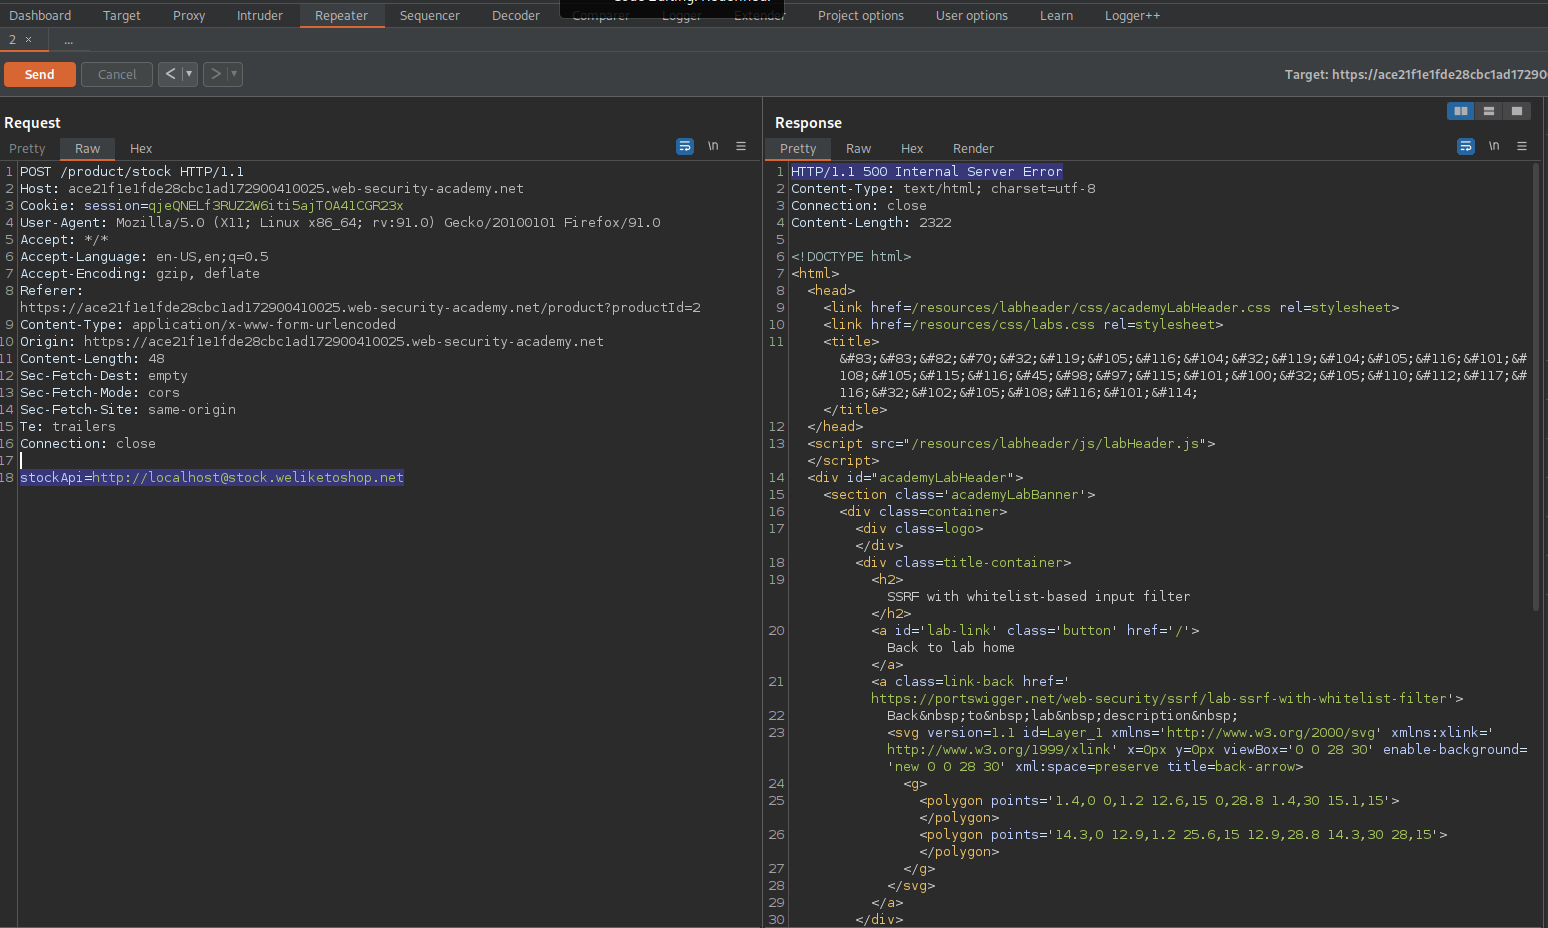Click 'SSRF with whitelist-based input filter' text

(x=1039, y=597)
